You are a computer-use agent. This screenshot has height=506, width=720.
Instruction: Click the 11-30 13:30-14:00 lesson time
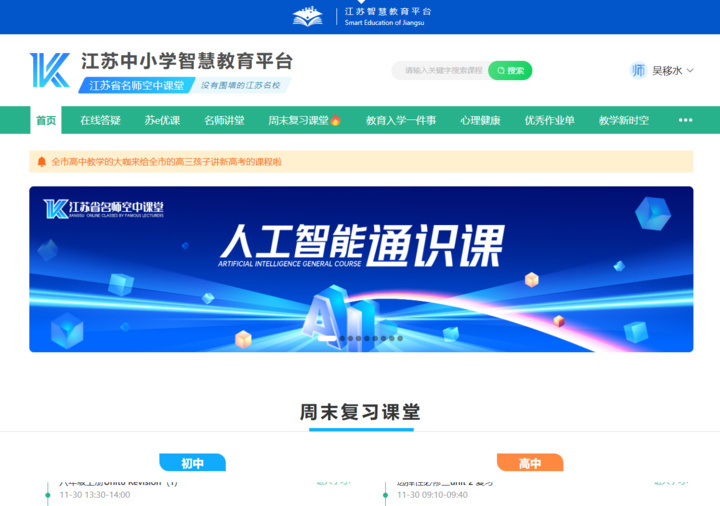click(x=95, y=495)
